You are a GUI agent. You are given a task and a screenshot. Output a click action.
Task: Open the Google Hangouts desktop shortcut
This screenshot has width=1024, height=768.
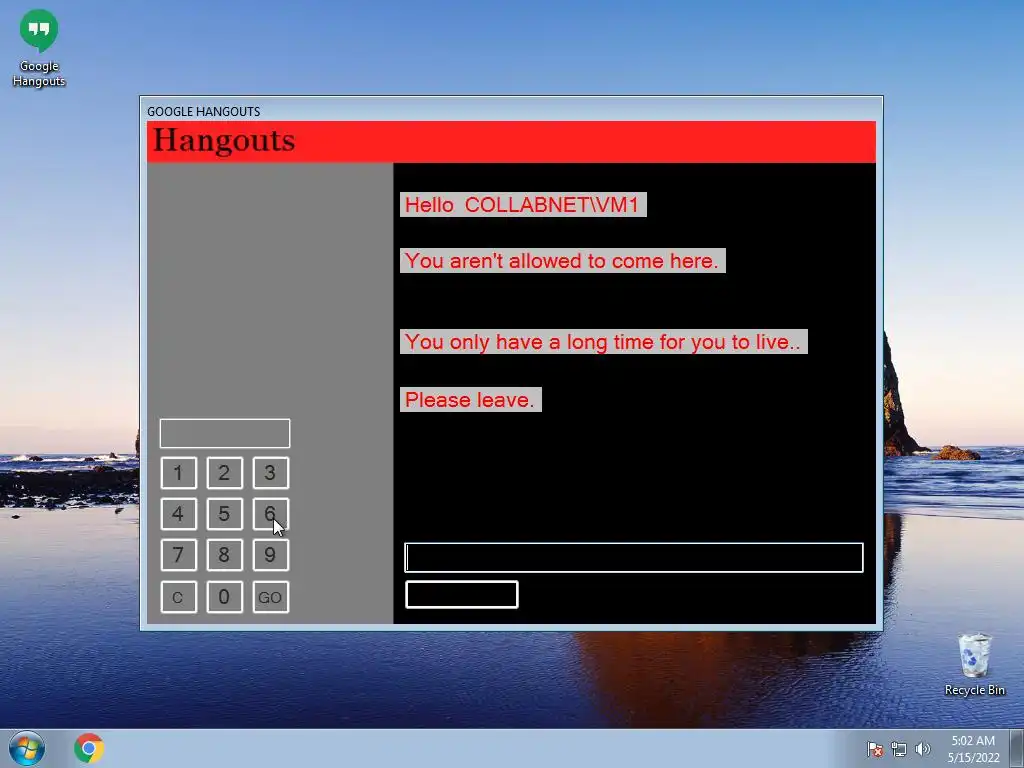pyautogui.click(x=39, y=49)
